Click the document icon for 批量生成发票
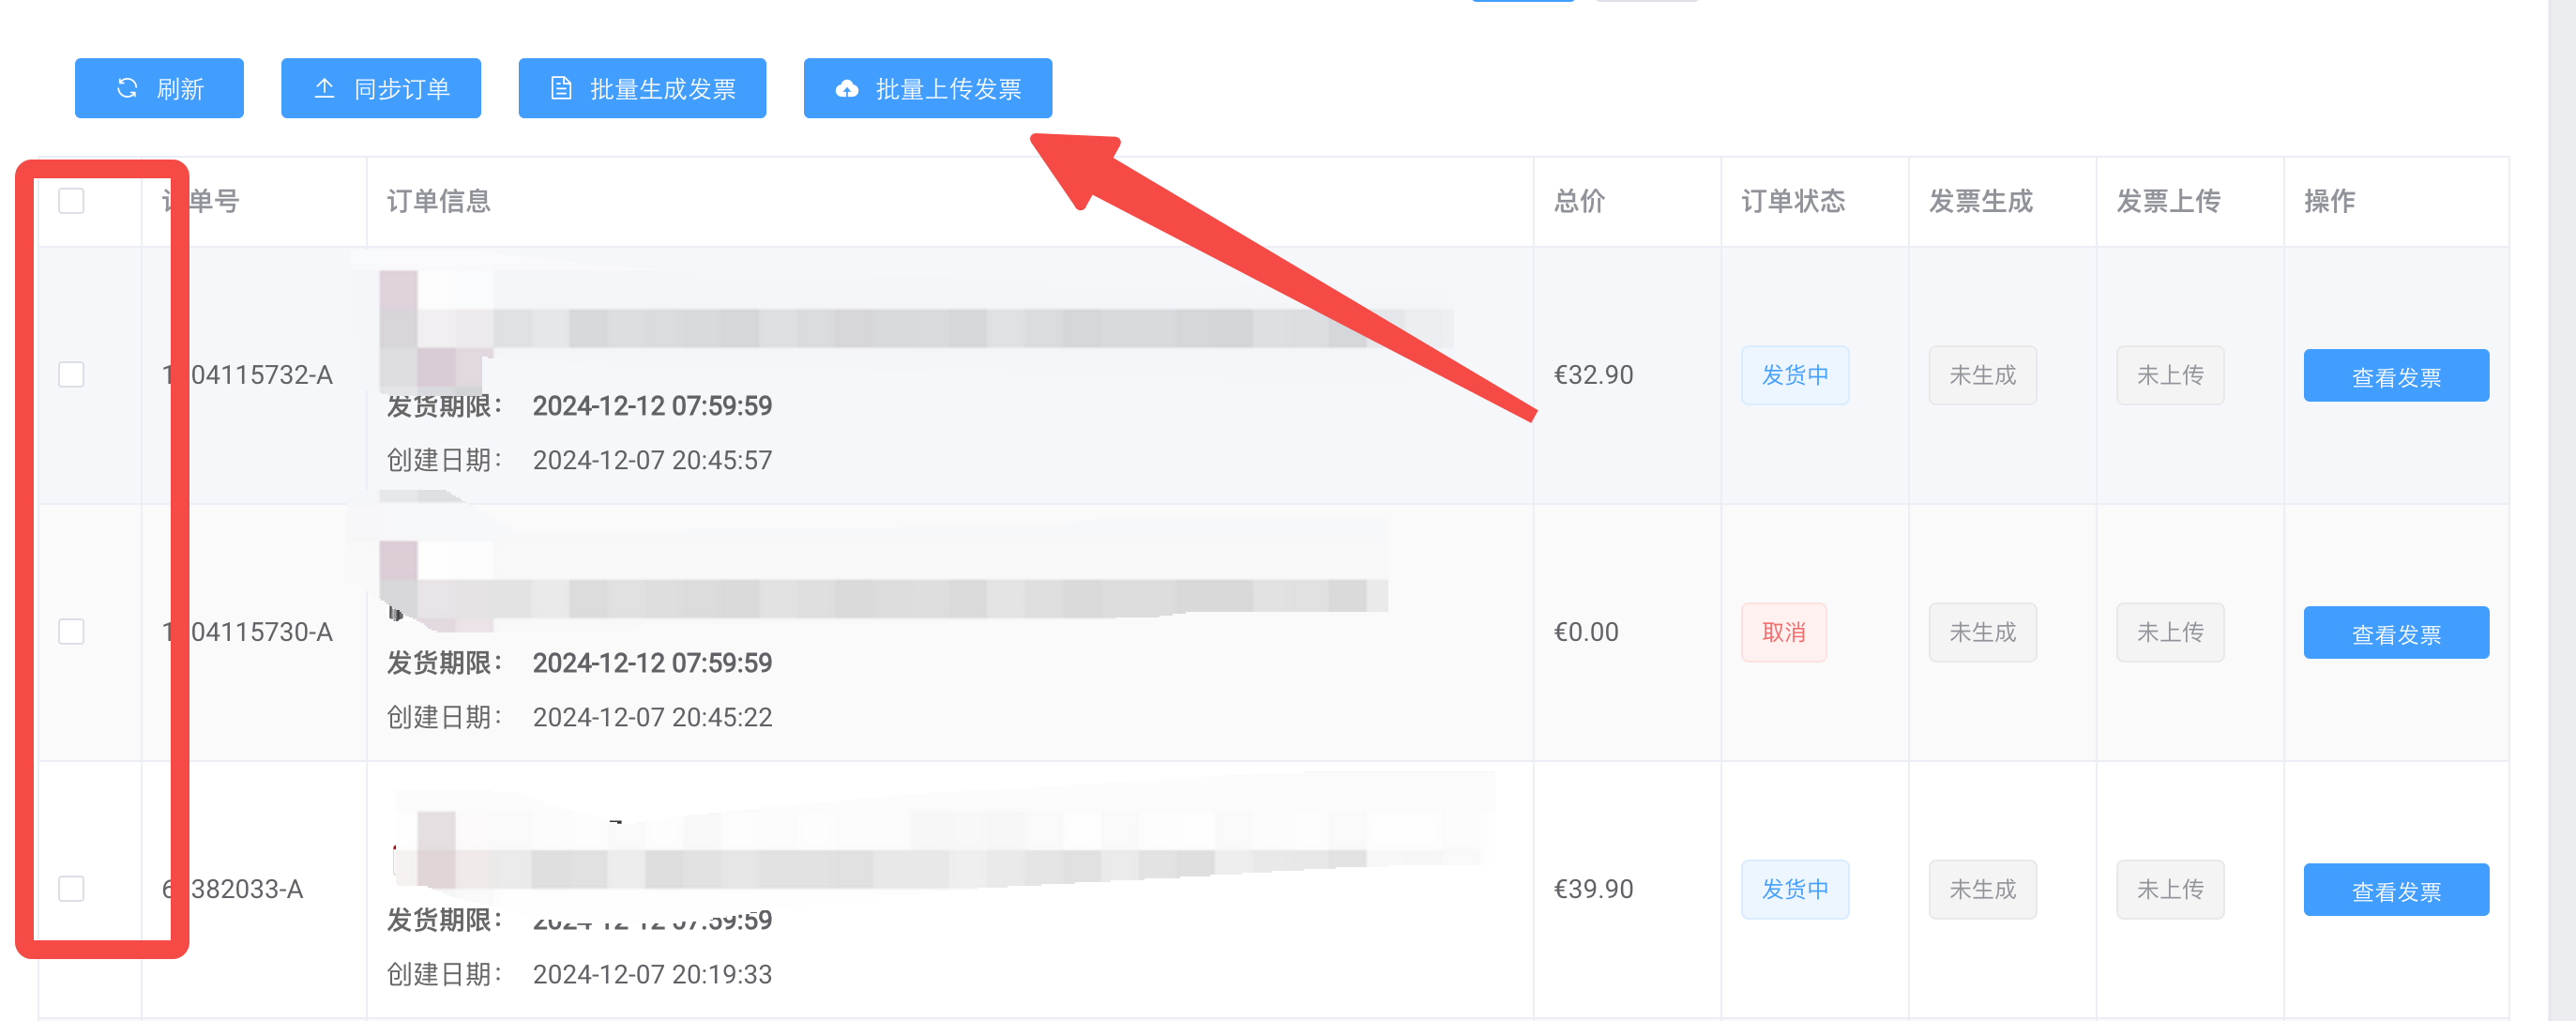This screenshot has height=1021, width=2576. pos(561,89)
